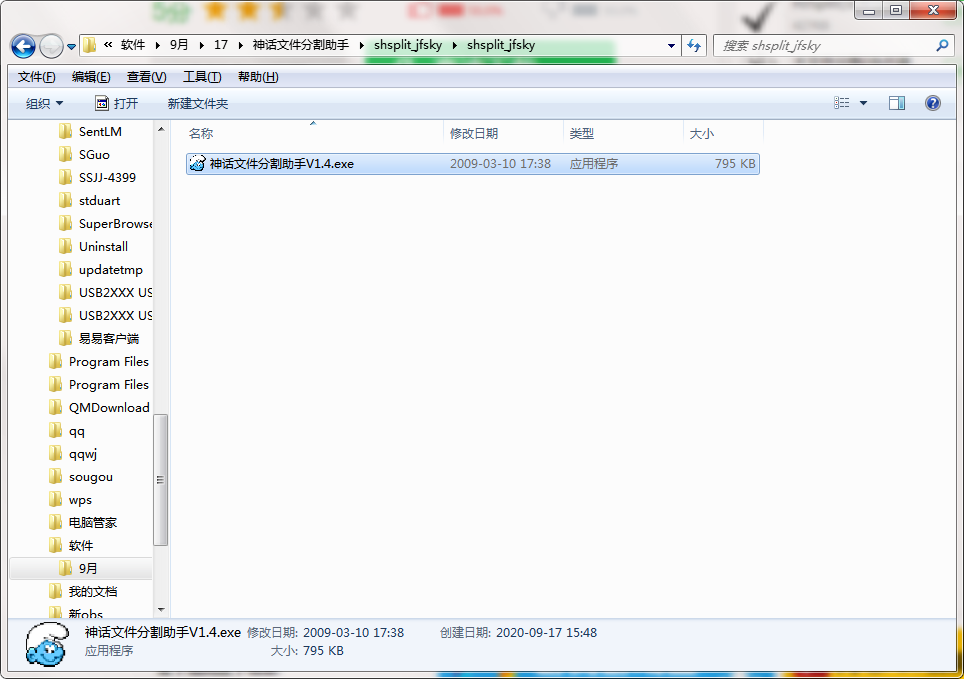Click the 打开 toolbar button

[117, 103]
